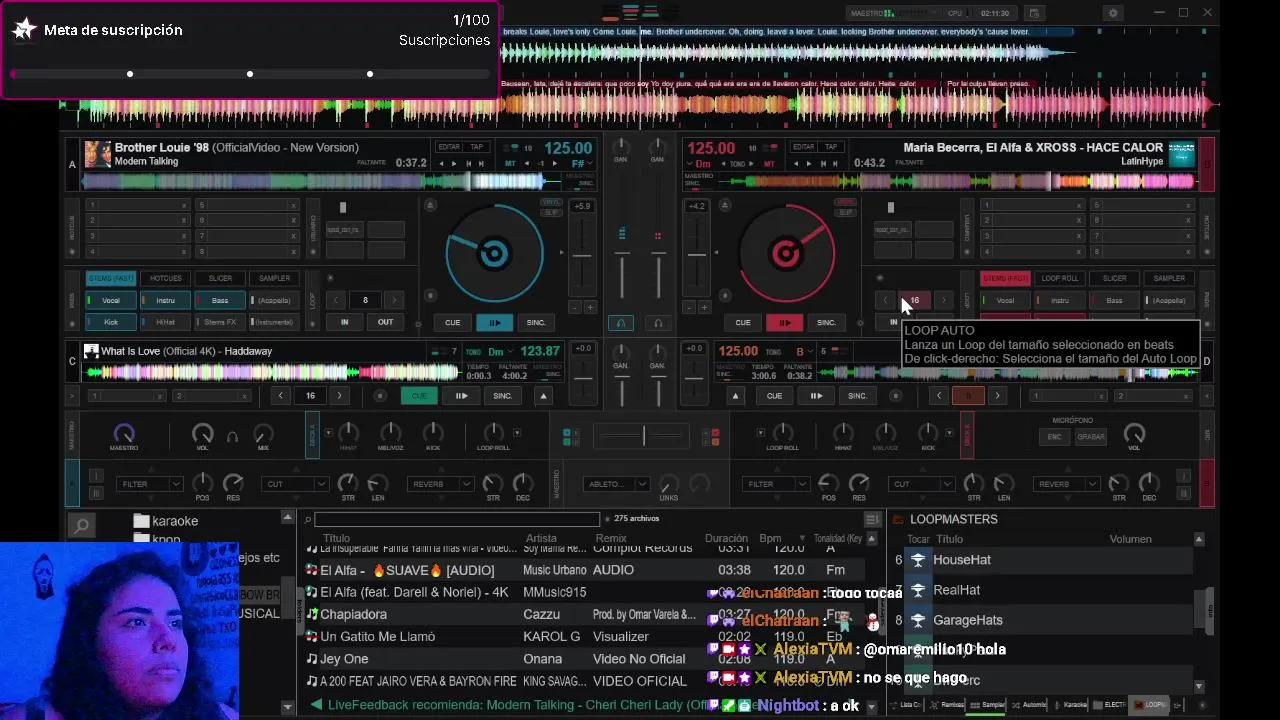Trigger the 16-beat auto loop on deck B

click(914, 300)
